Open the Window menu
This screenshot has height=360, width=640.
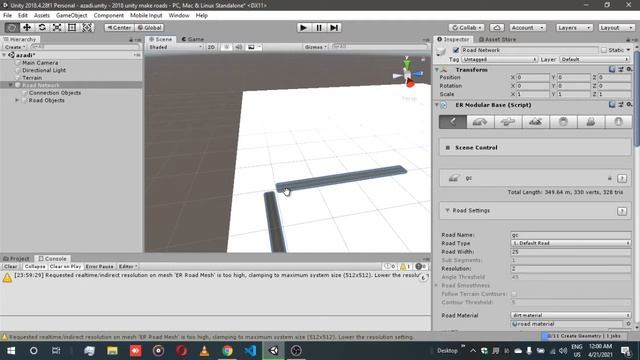pos(179,16)
